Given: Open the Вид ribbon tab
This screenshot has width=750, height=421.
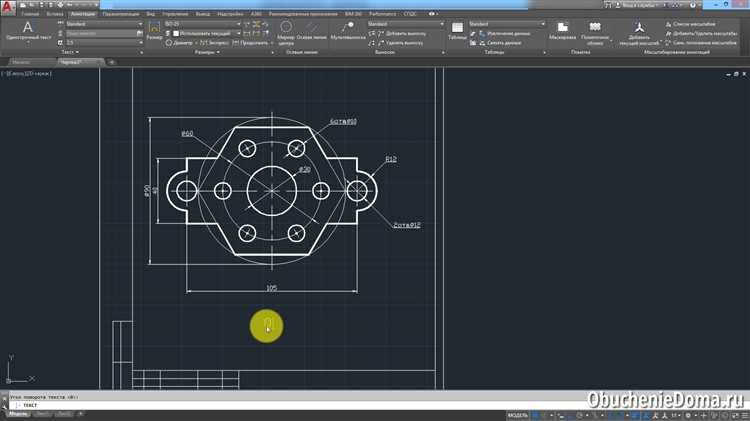Looking at the screenshot, I should [x=150, y=14].
